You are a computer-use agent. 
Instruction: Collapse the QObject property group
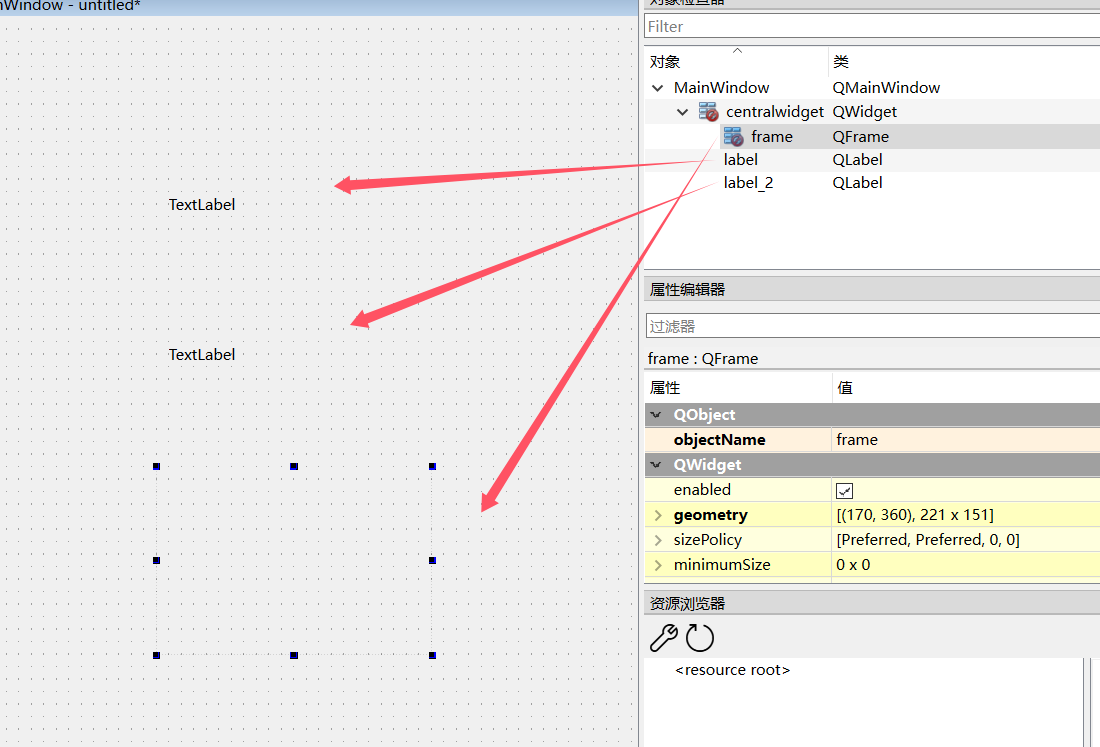656,415
